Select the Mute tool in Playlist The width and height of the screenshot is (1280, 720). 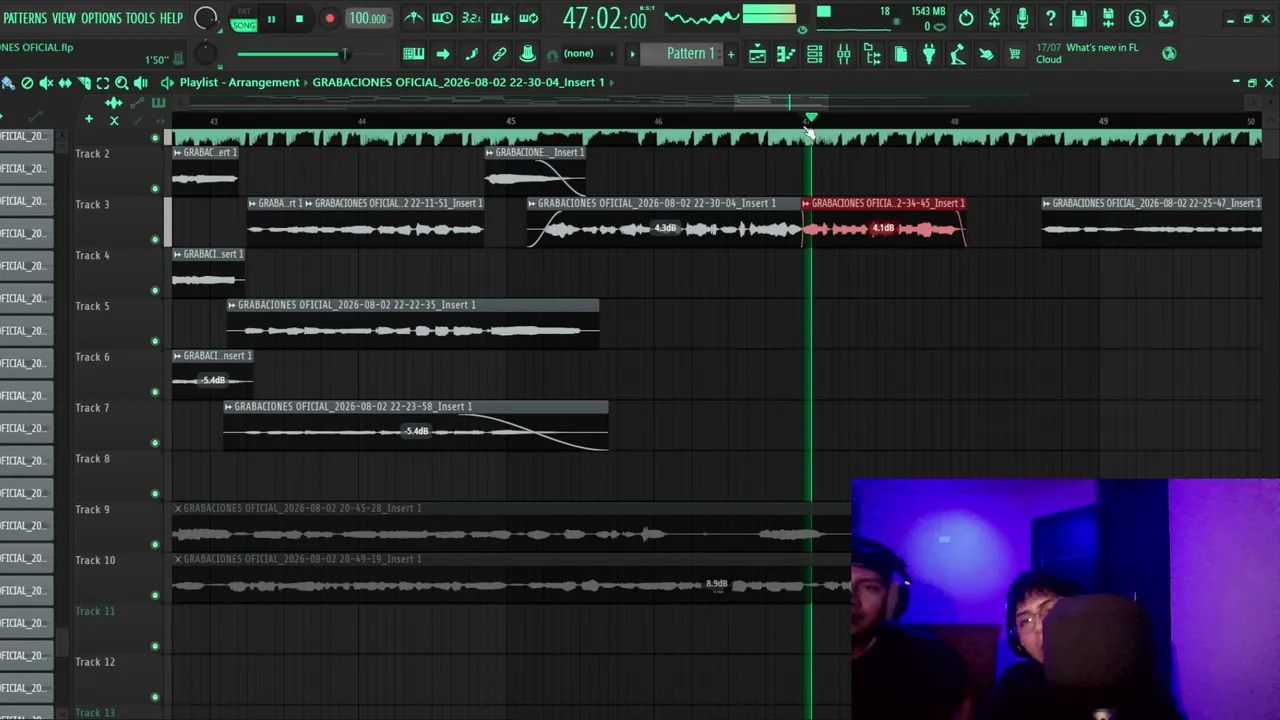(46, 83)
